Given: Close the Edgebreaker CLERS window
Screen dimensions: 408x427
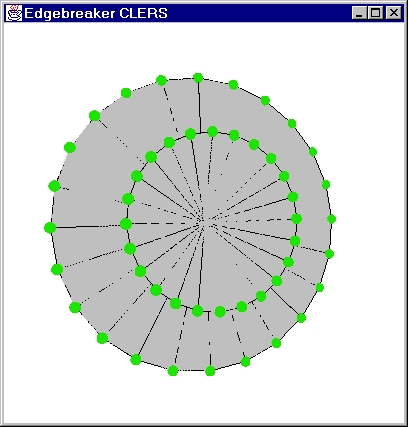Looking at the screenshot, I should [x=394, y=13].
